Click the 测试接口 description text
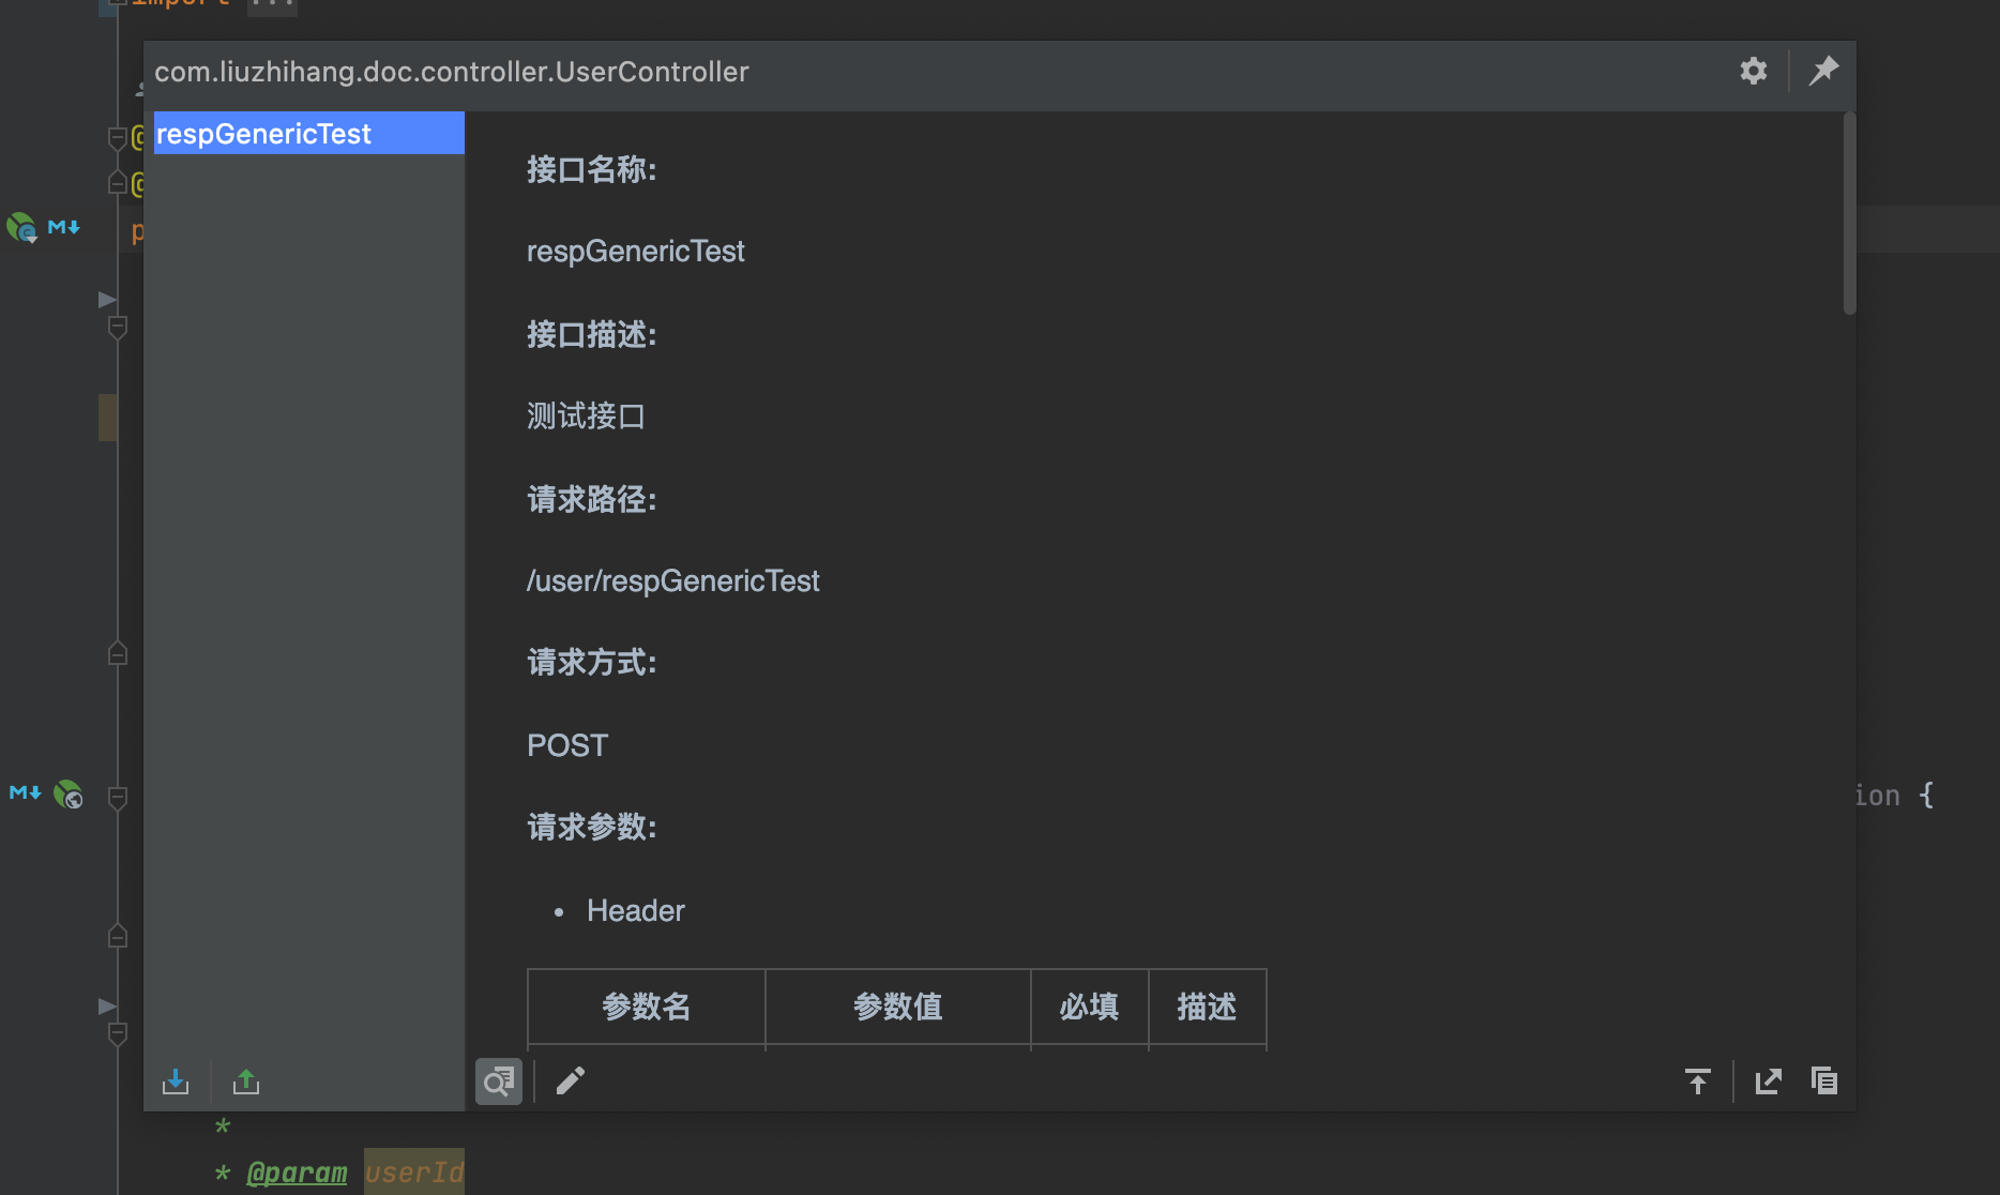The image size is (2000, 1195). 586,416
